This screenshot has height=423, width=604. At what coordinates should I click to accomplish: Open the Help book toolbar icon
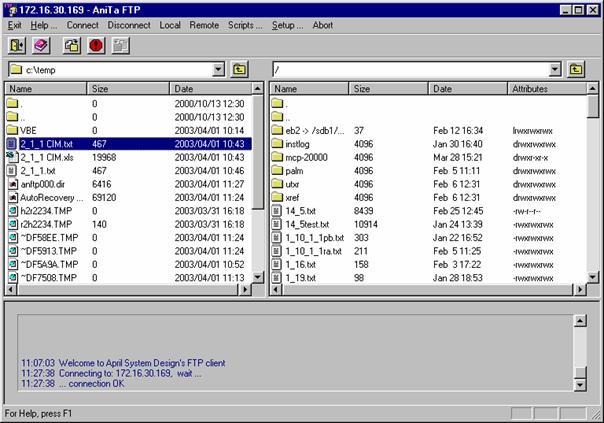point(41,45)
